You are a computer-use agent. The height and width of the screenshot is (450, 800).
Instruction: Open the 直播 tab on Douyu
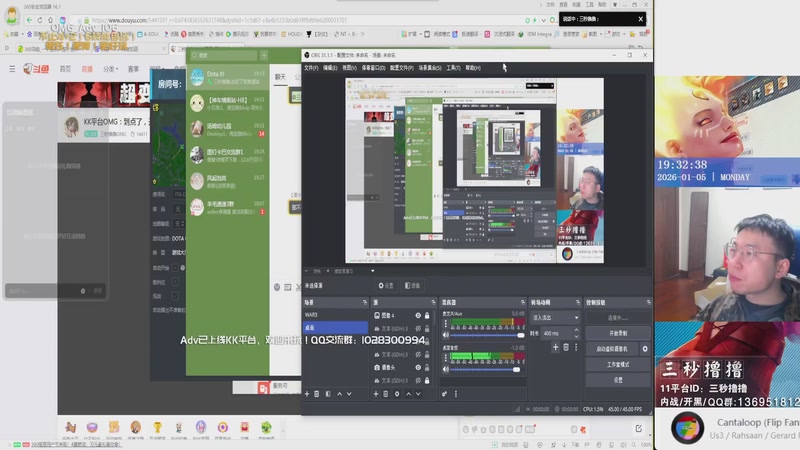click(87, 69)
